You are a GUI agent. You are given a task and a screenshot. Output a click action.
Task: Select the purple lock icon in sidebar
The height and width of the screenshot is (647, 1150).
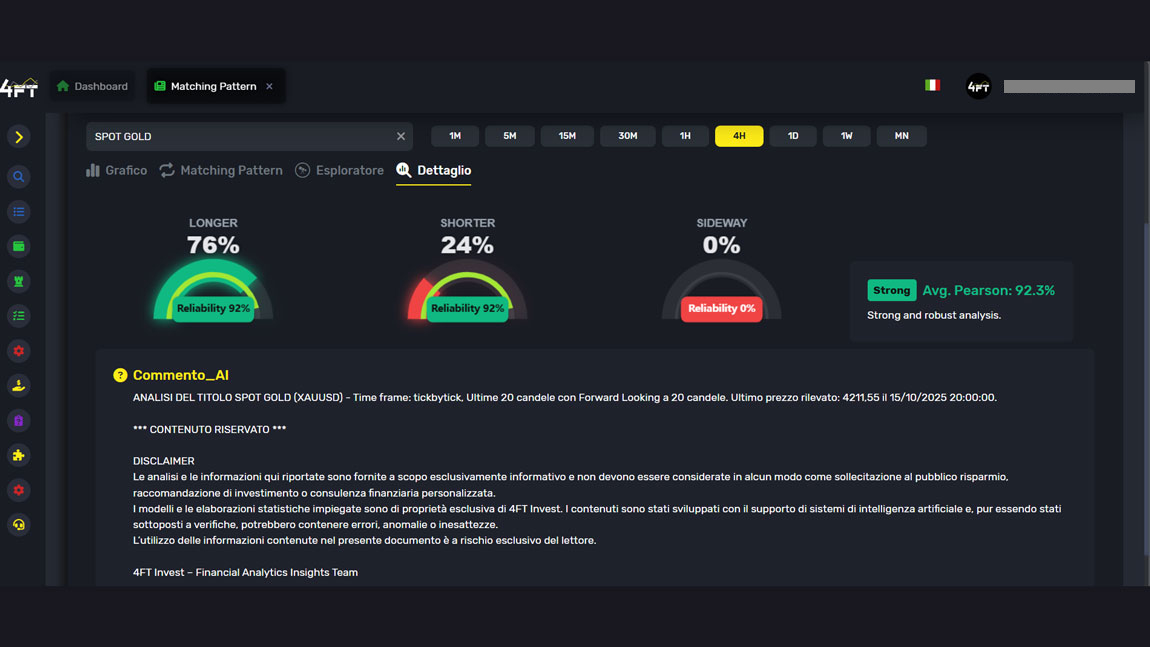click(18, 420)
